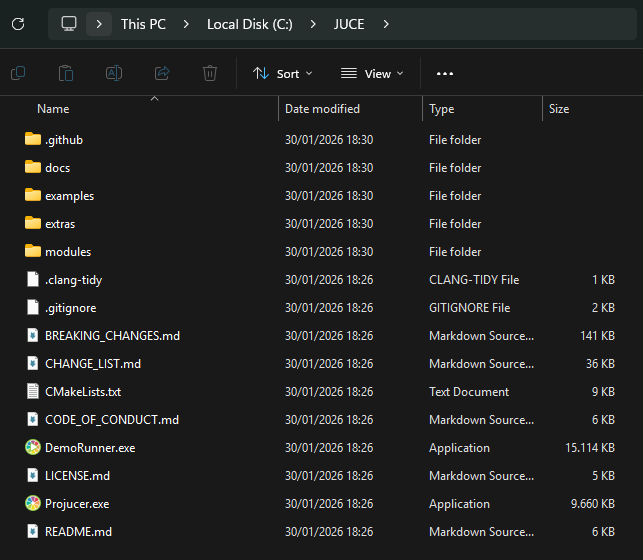Viewport: 643px width, 560px height.
Task: Click the refresh icon in address bar
Action: [18, 24]
